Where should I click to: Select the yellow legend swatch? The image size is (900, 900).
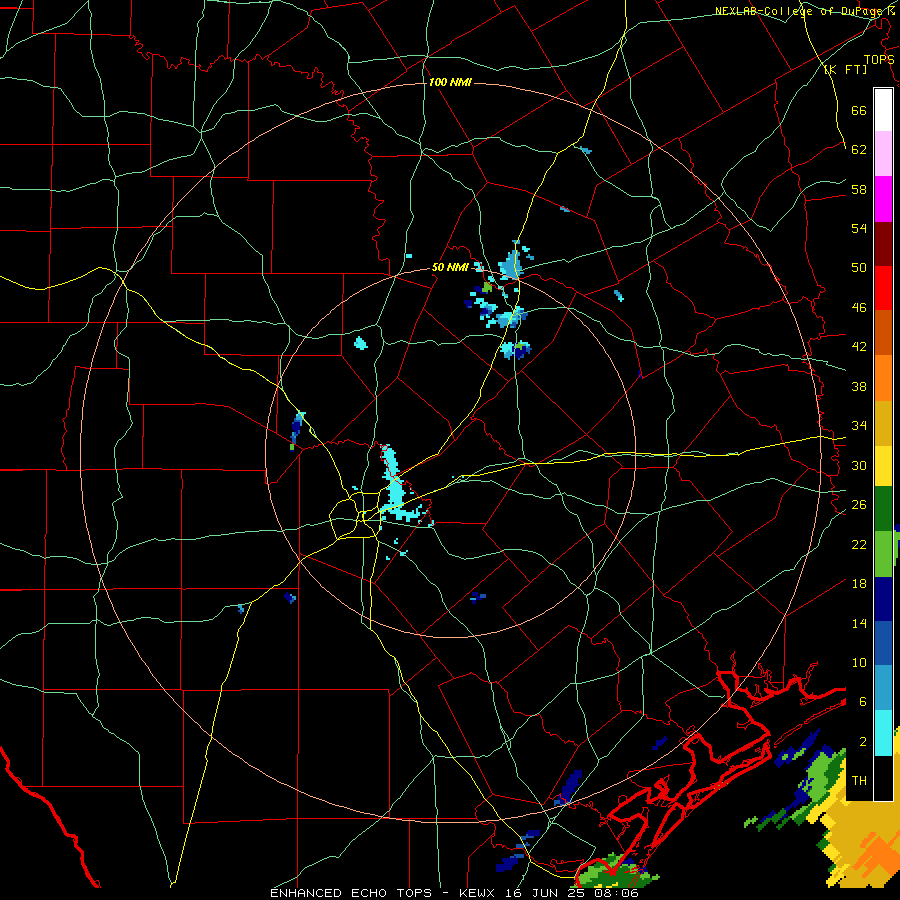coord(883,466)
